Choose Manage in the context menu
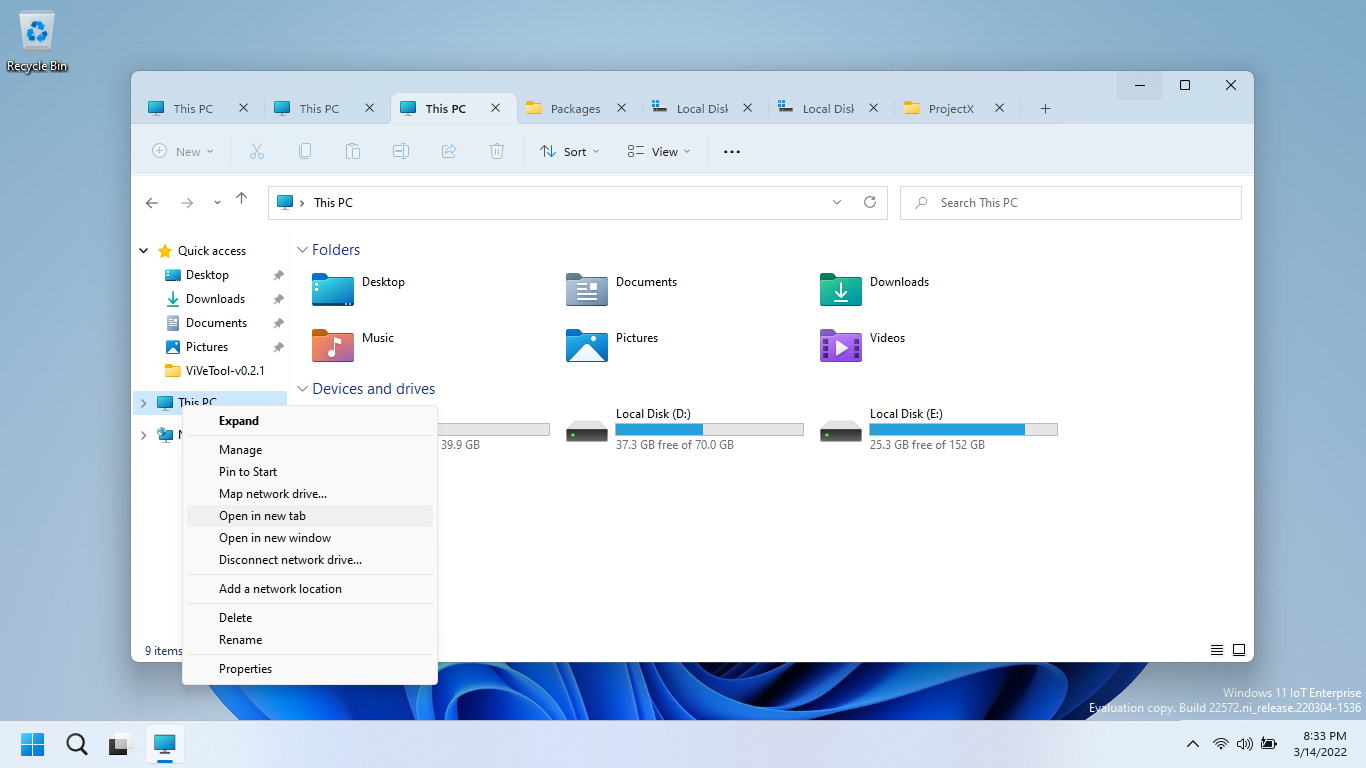 tap(310, 450)
